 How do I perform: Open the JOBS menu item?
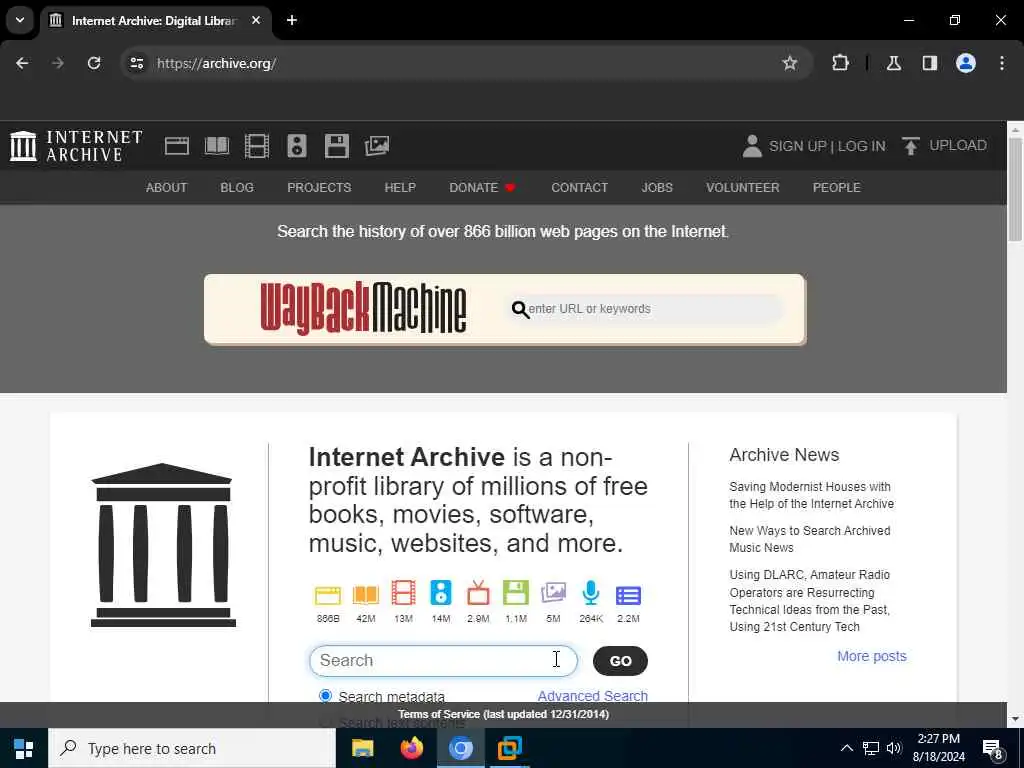657,187
